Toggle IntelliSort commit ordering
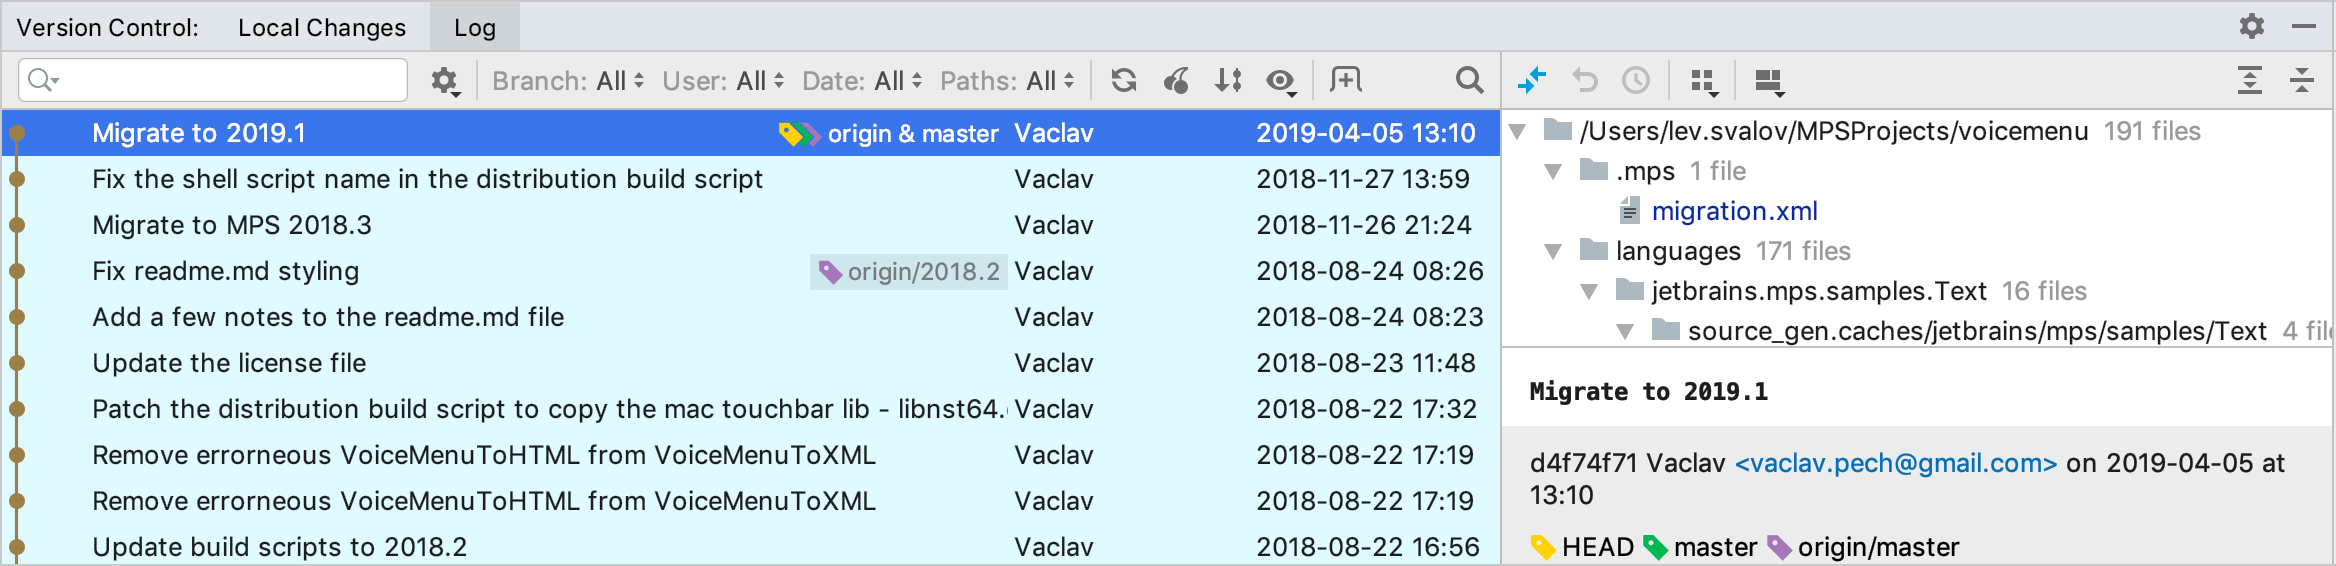Image resolution: width=2336 pixels, height=566 pixels. 1228,80
